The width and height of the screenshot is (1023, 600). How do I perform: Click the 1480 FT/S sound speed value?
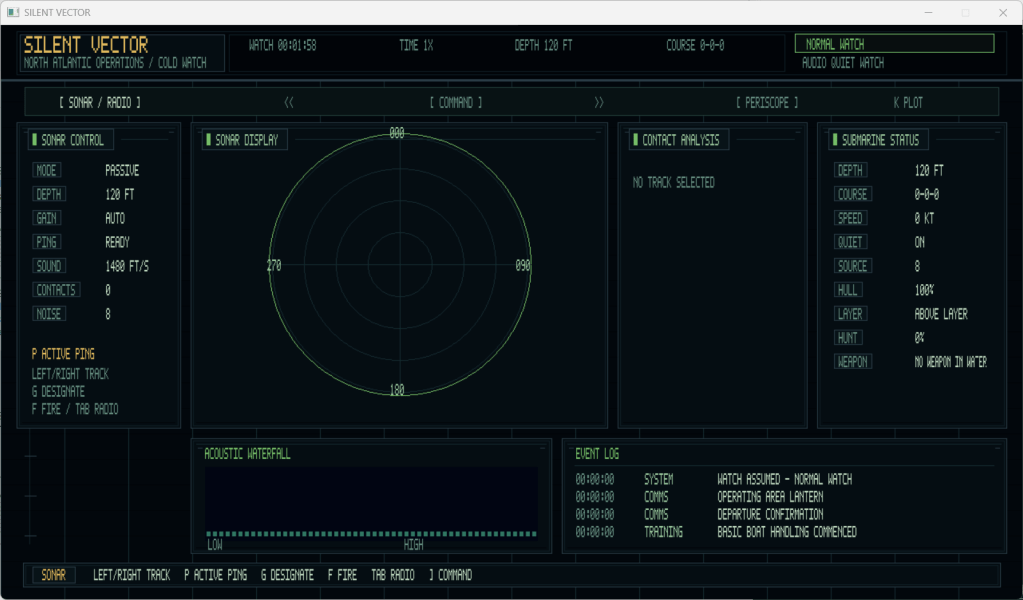click(x=127, y=266)
